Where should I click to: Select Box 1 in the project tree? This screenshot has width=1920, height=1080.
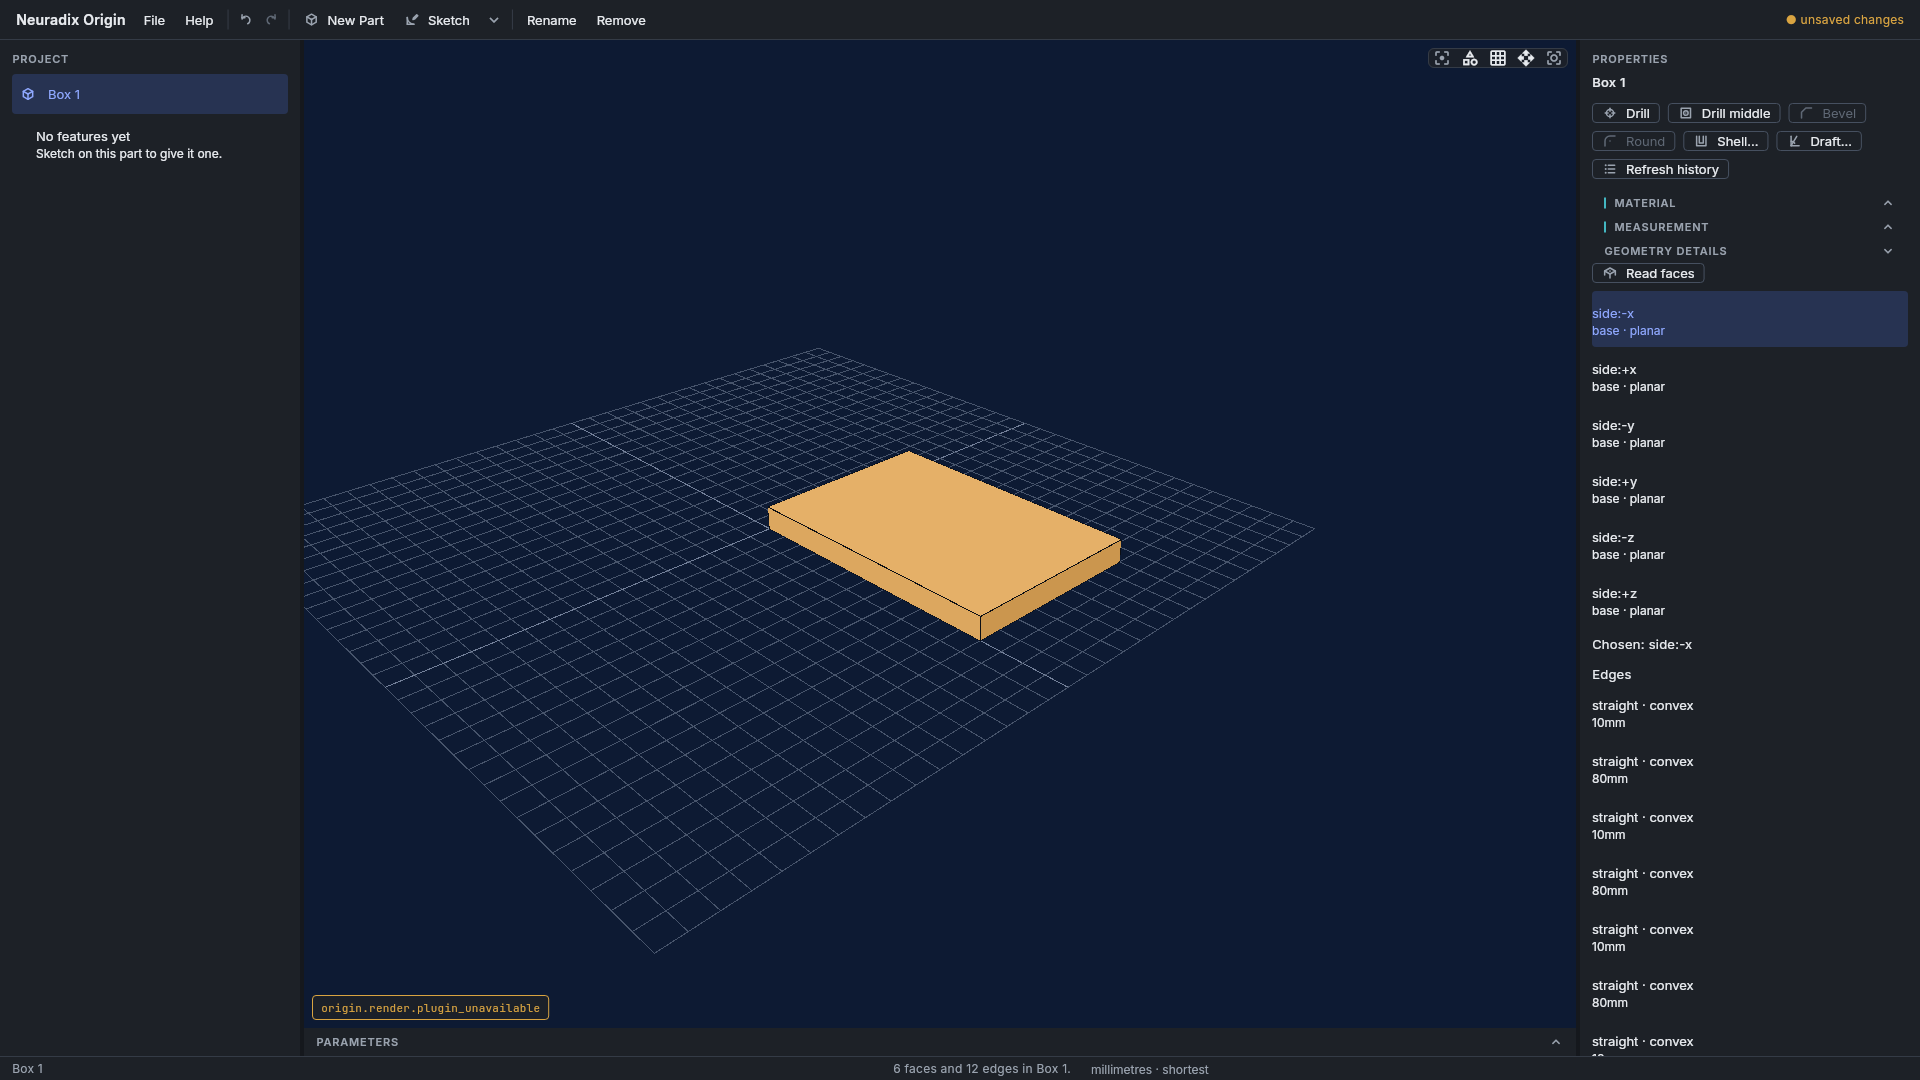coord(150,94)
